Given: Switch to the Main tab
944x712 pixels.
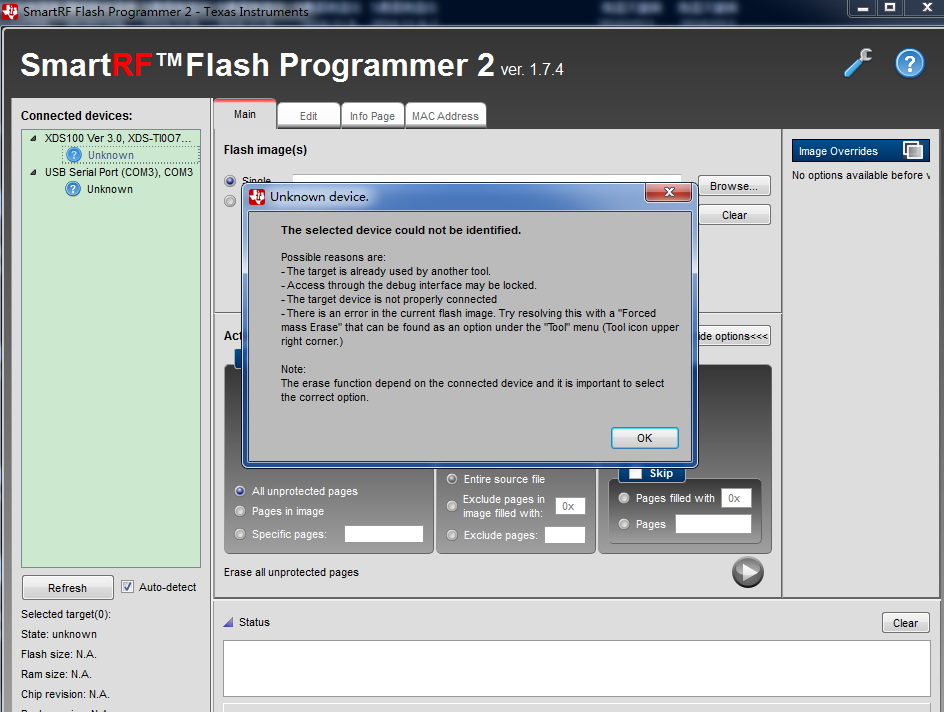Looking at the screenshot, I should [x=245, y=114].
